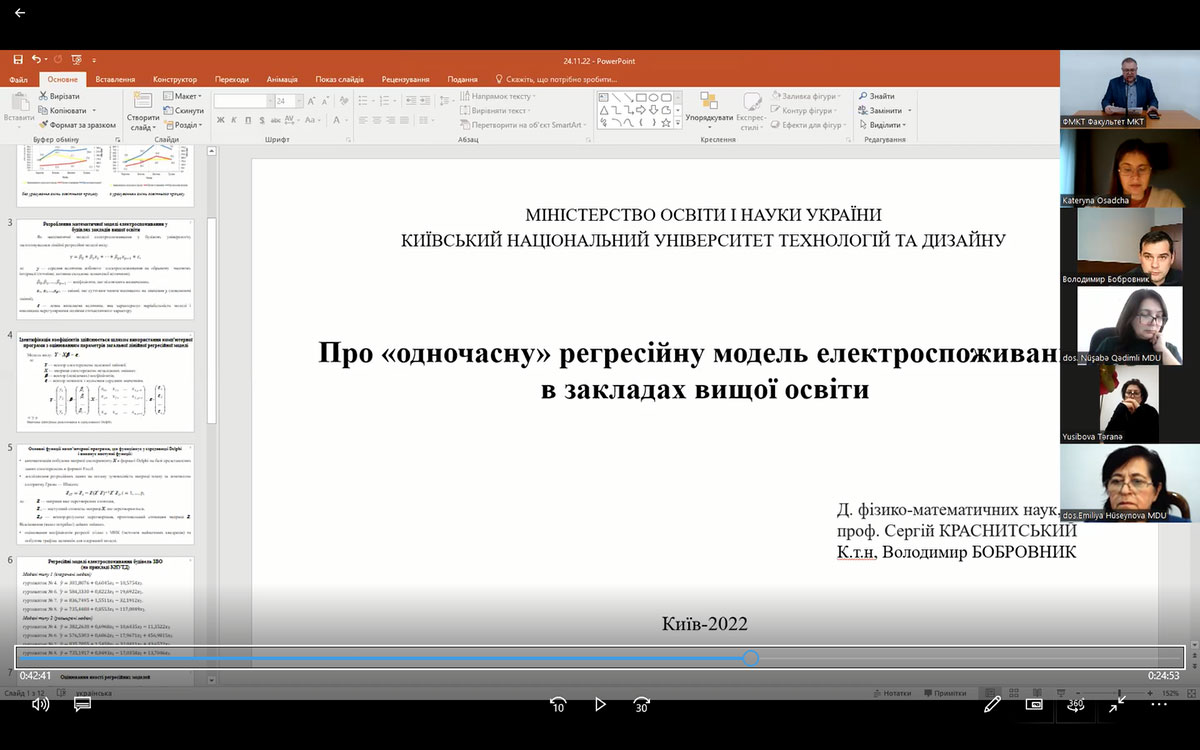Click the slide title text about регресійну модель
1200x750 pixels.
689,371
